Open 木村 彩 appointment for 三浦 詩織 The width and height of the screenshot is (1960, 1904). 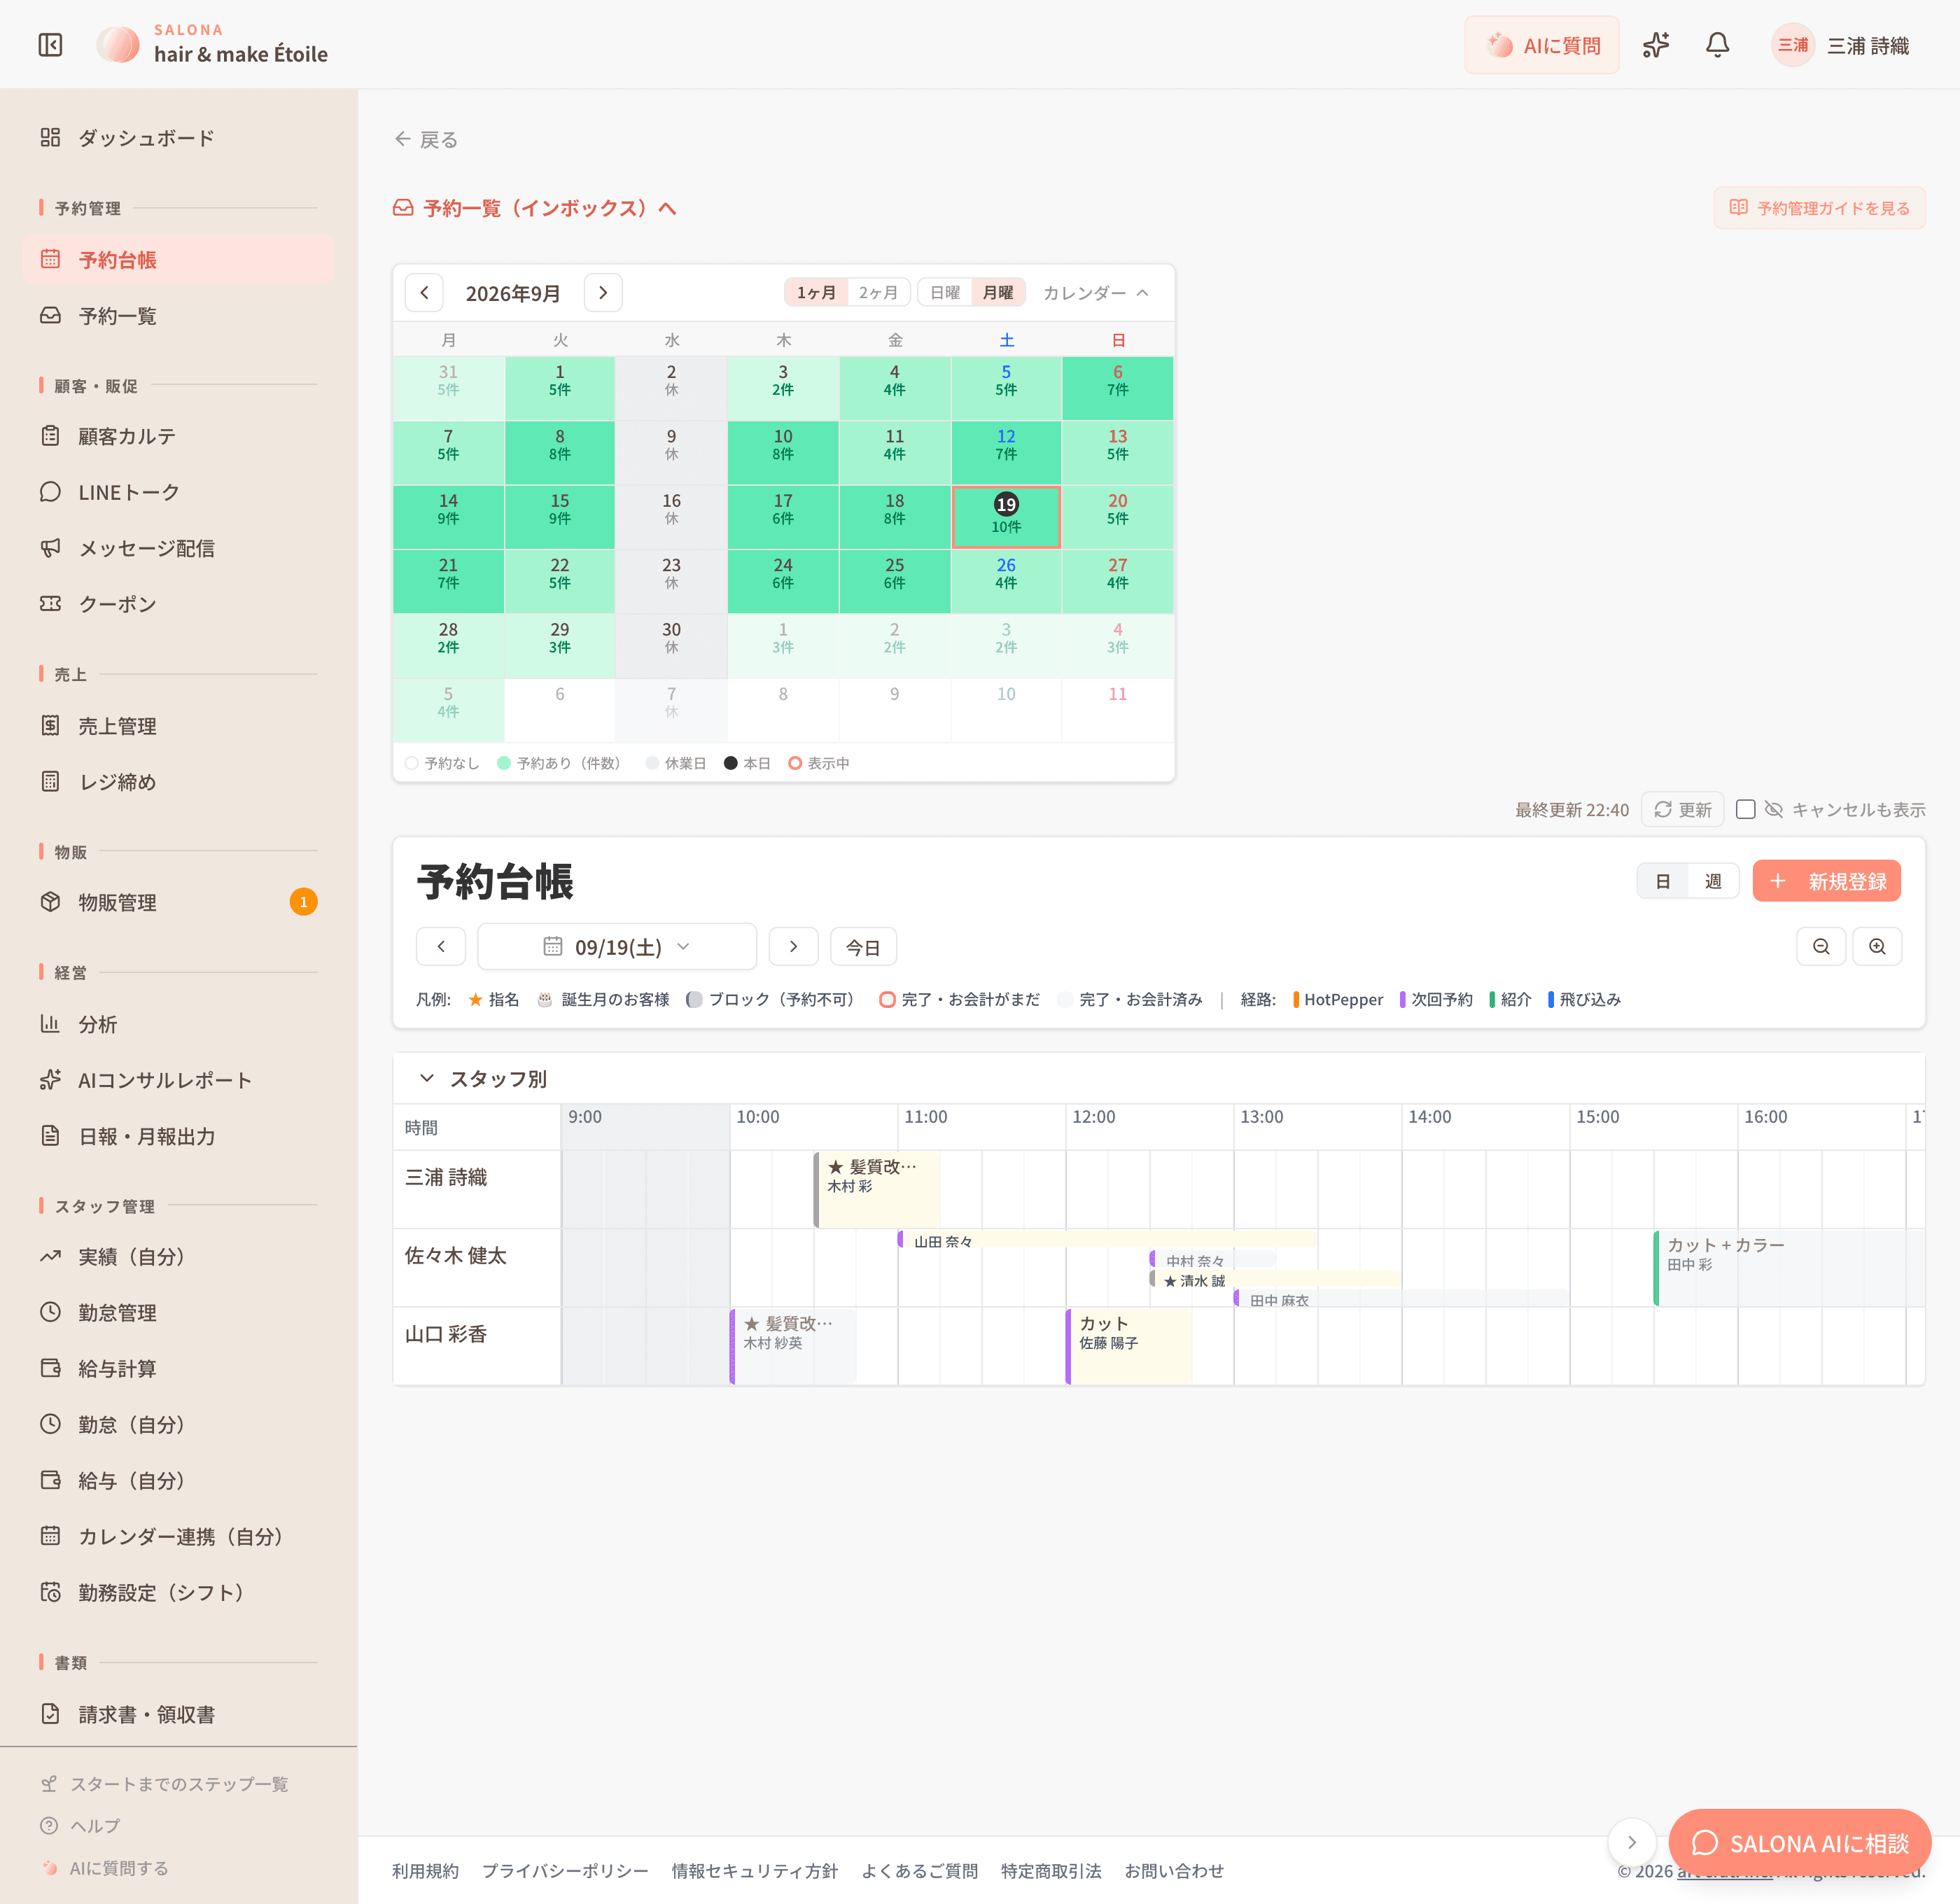click(x=877, y=1189)
